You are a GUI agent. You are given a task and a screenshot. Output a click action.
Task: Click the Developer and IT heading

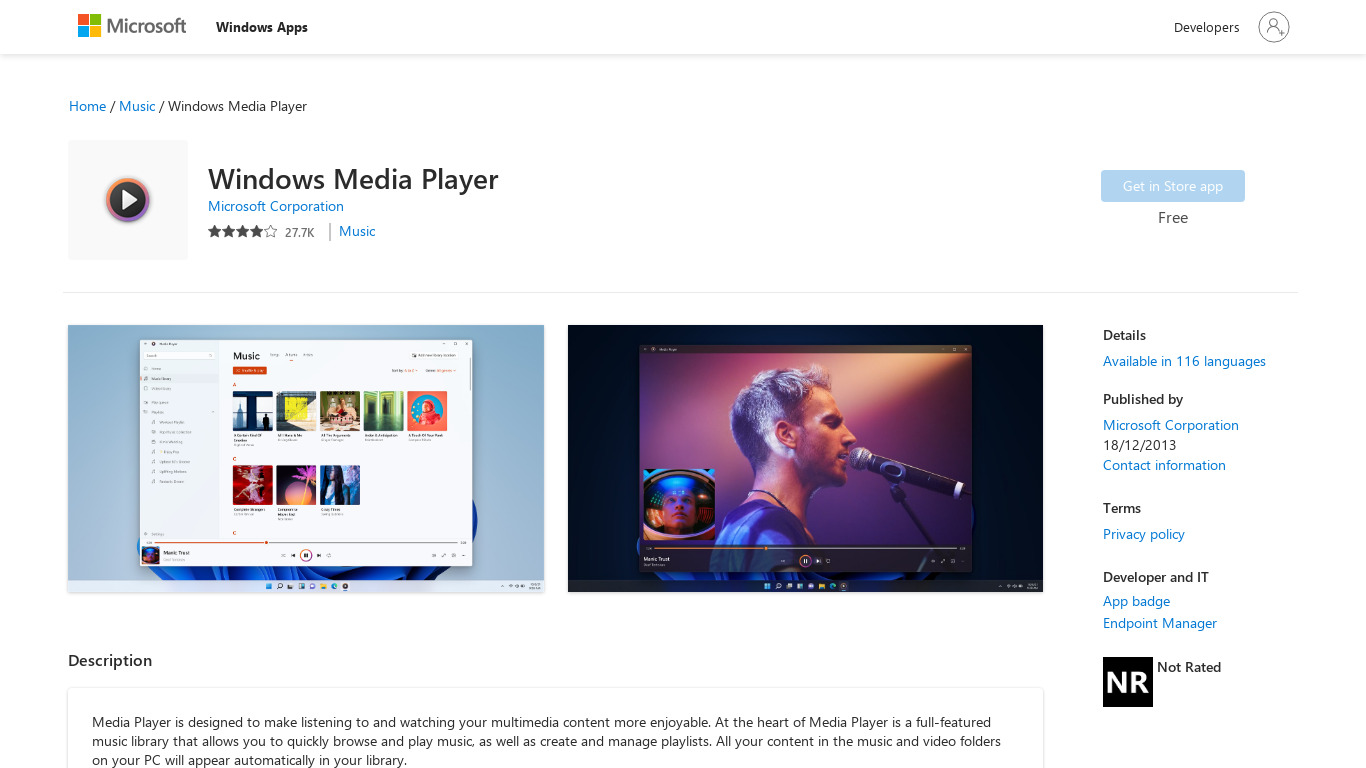[1156, 577]
